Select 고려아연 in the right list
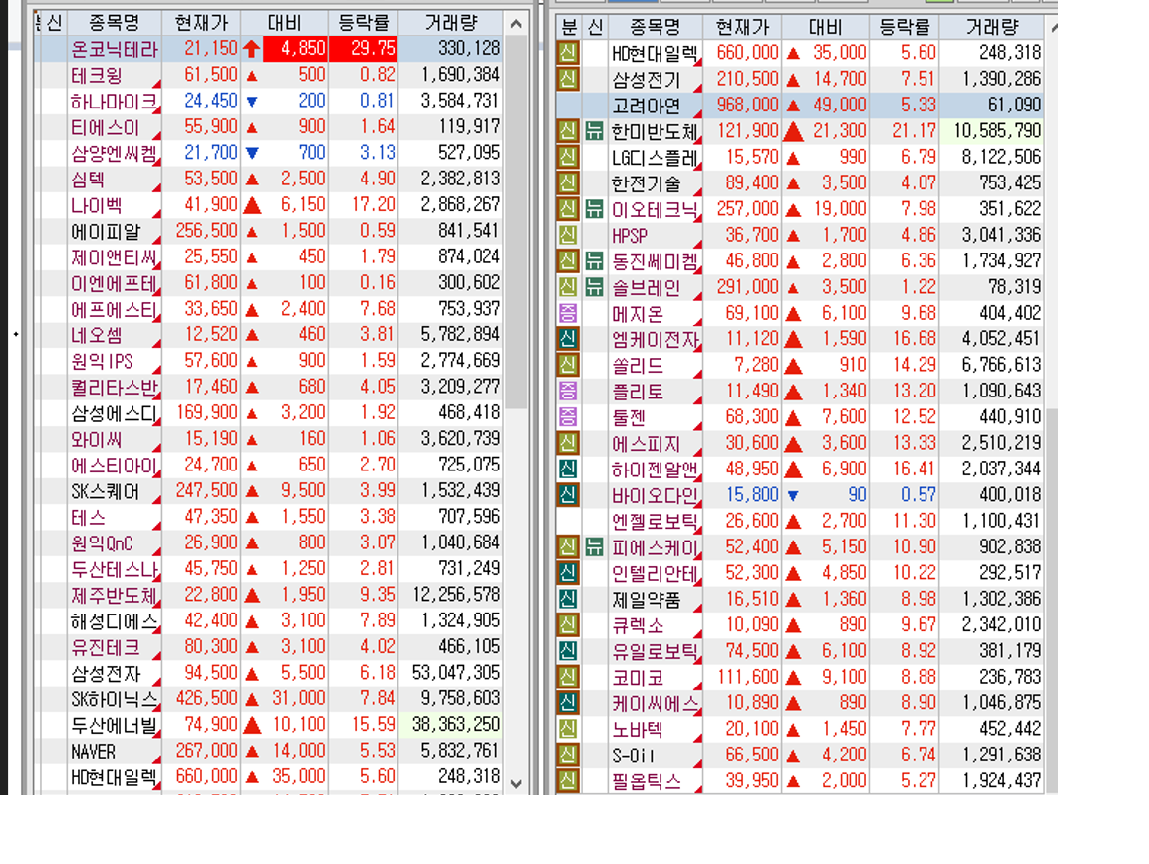Screen dimensions: 1149x864 (799, 105)
